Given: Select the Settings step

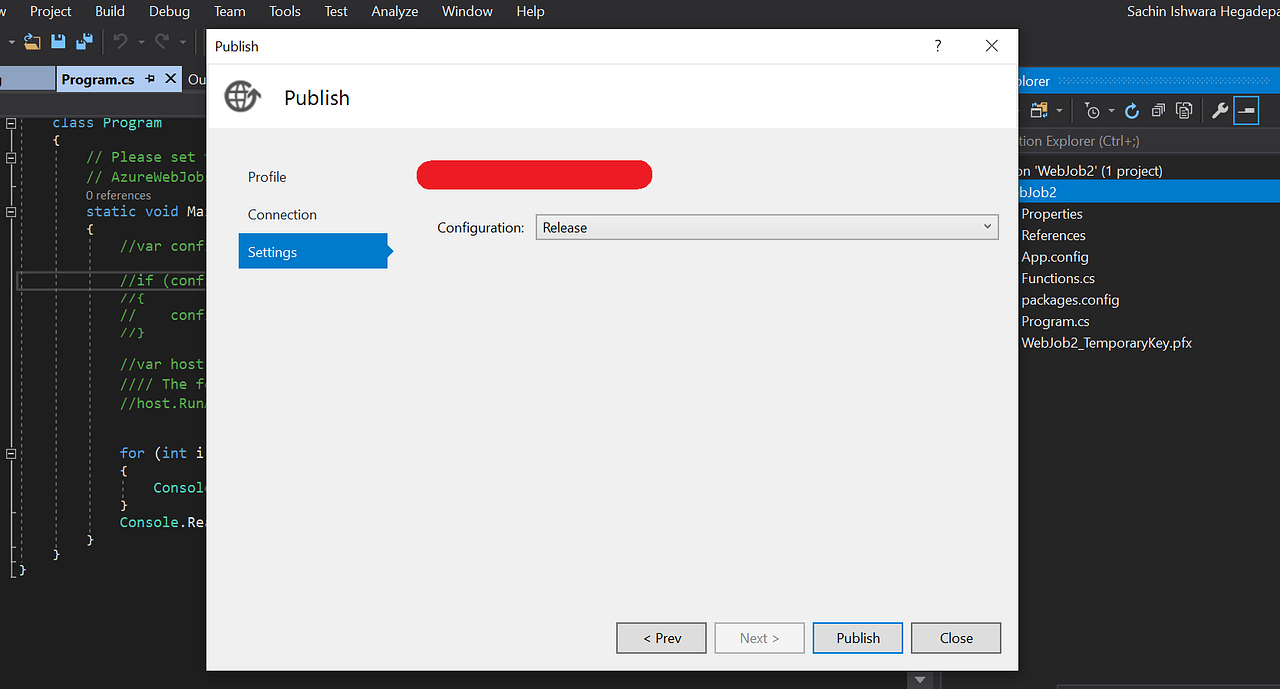Looking at the screenshot, I should point(313,251).
